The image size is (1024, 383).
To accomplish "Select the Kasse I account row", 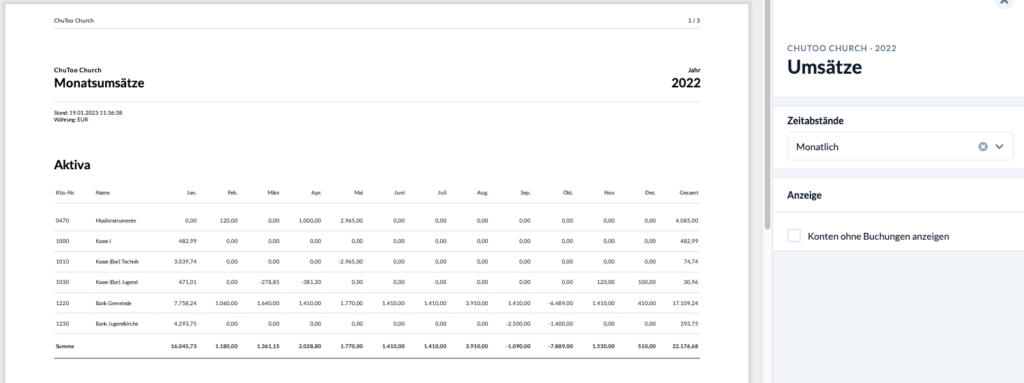I will coord(377,241).
